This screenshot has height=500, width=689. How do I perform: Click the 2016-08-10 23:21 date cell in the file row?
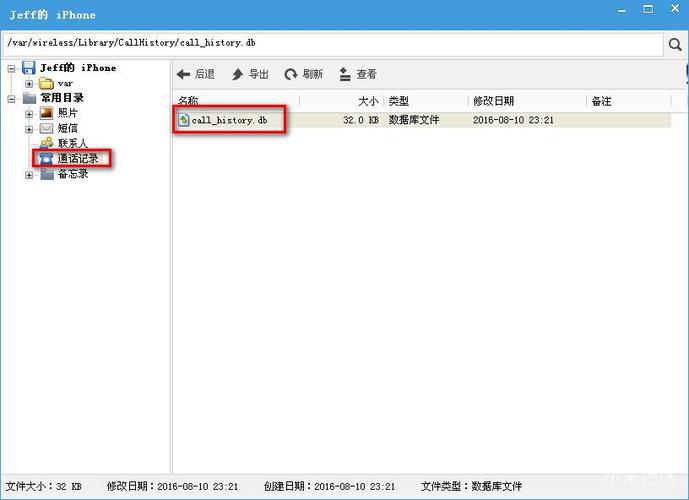(513, 120)
